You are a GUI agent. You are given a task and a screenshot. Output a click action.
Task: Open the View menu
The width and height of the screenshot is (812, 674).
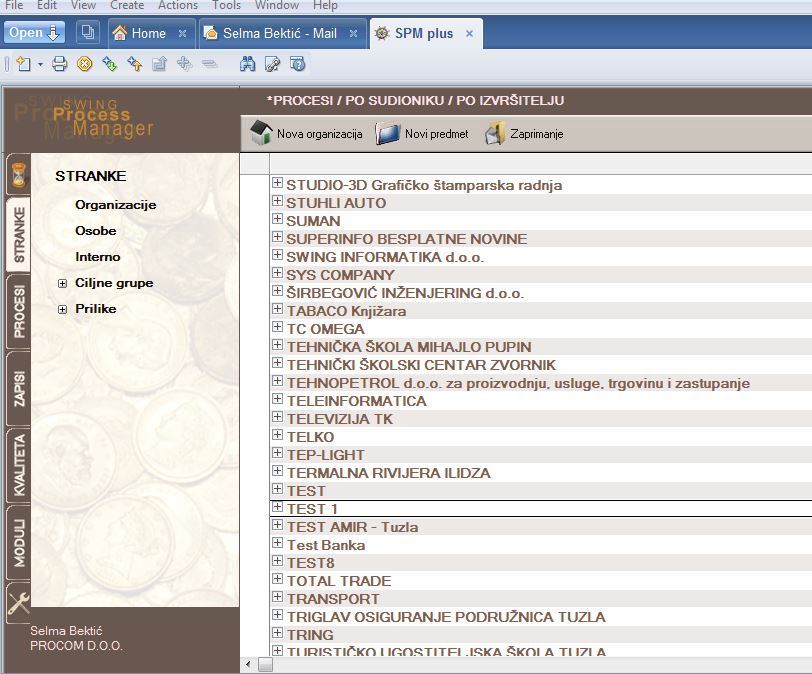83,5
